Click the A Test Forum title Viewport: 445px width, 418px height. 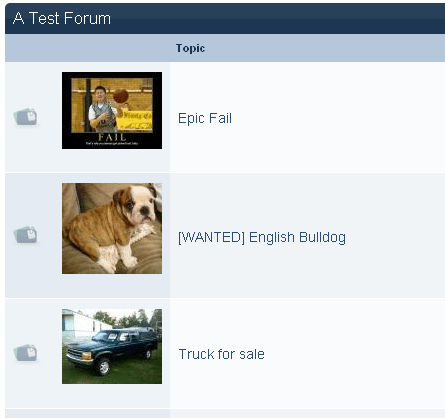click(62, 18)
